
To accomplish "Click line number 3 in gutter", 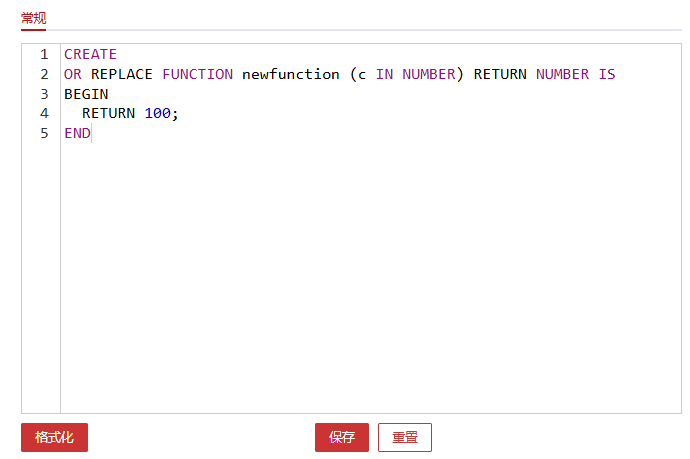I will point(44,94).
